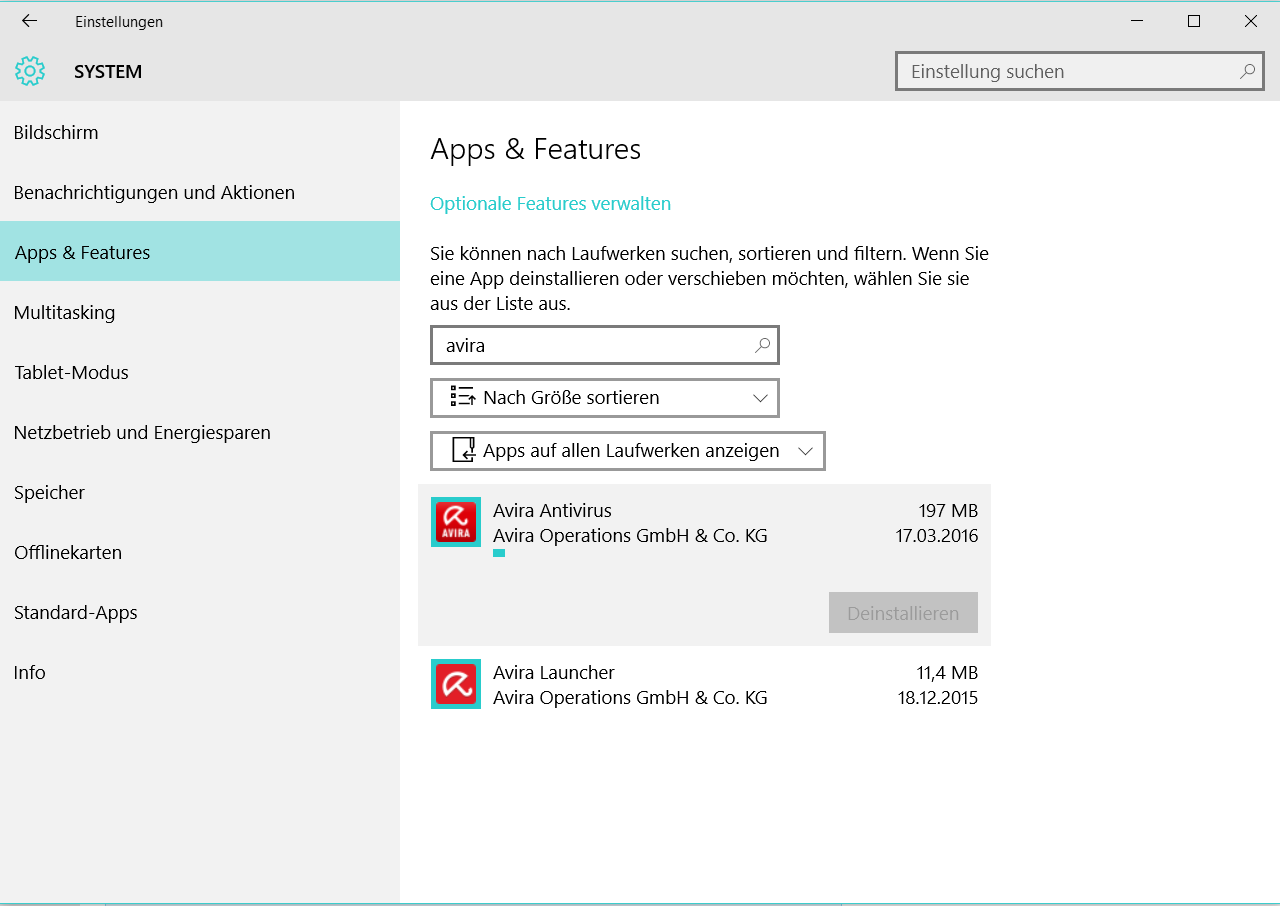Switch to the Standard-Apps section
The height and width of the screenshot is (906, 1280).
coord(76,613)
